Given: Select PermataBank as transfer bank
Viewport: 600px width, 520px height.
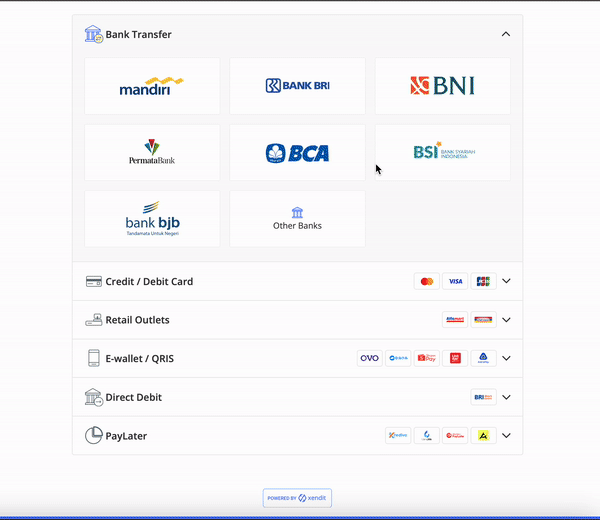Looking at the screenshot, I should (x=152, y=152).
